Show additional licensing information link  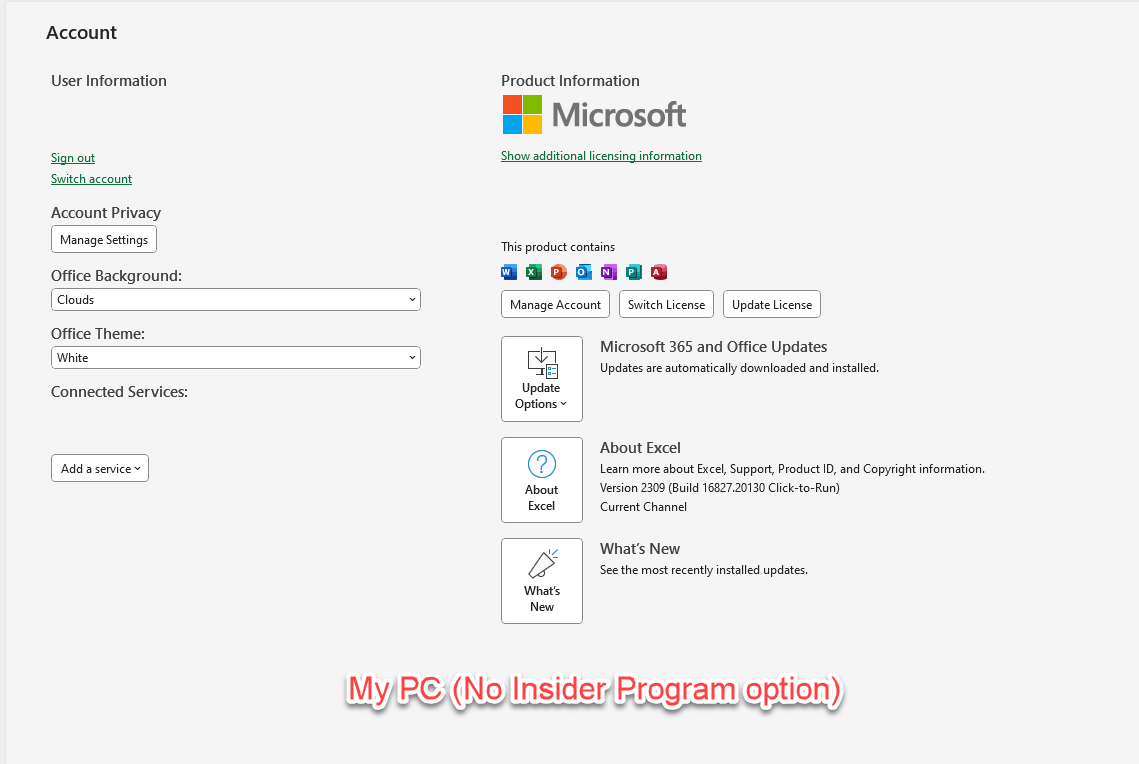pos(601,155)
